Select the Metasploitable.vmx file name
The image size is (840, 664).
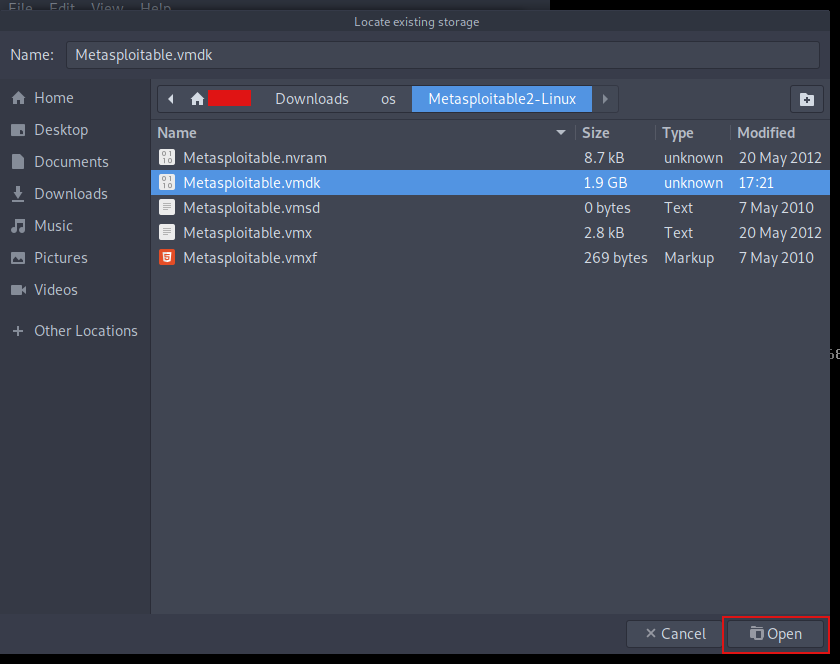pos(248,233)
